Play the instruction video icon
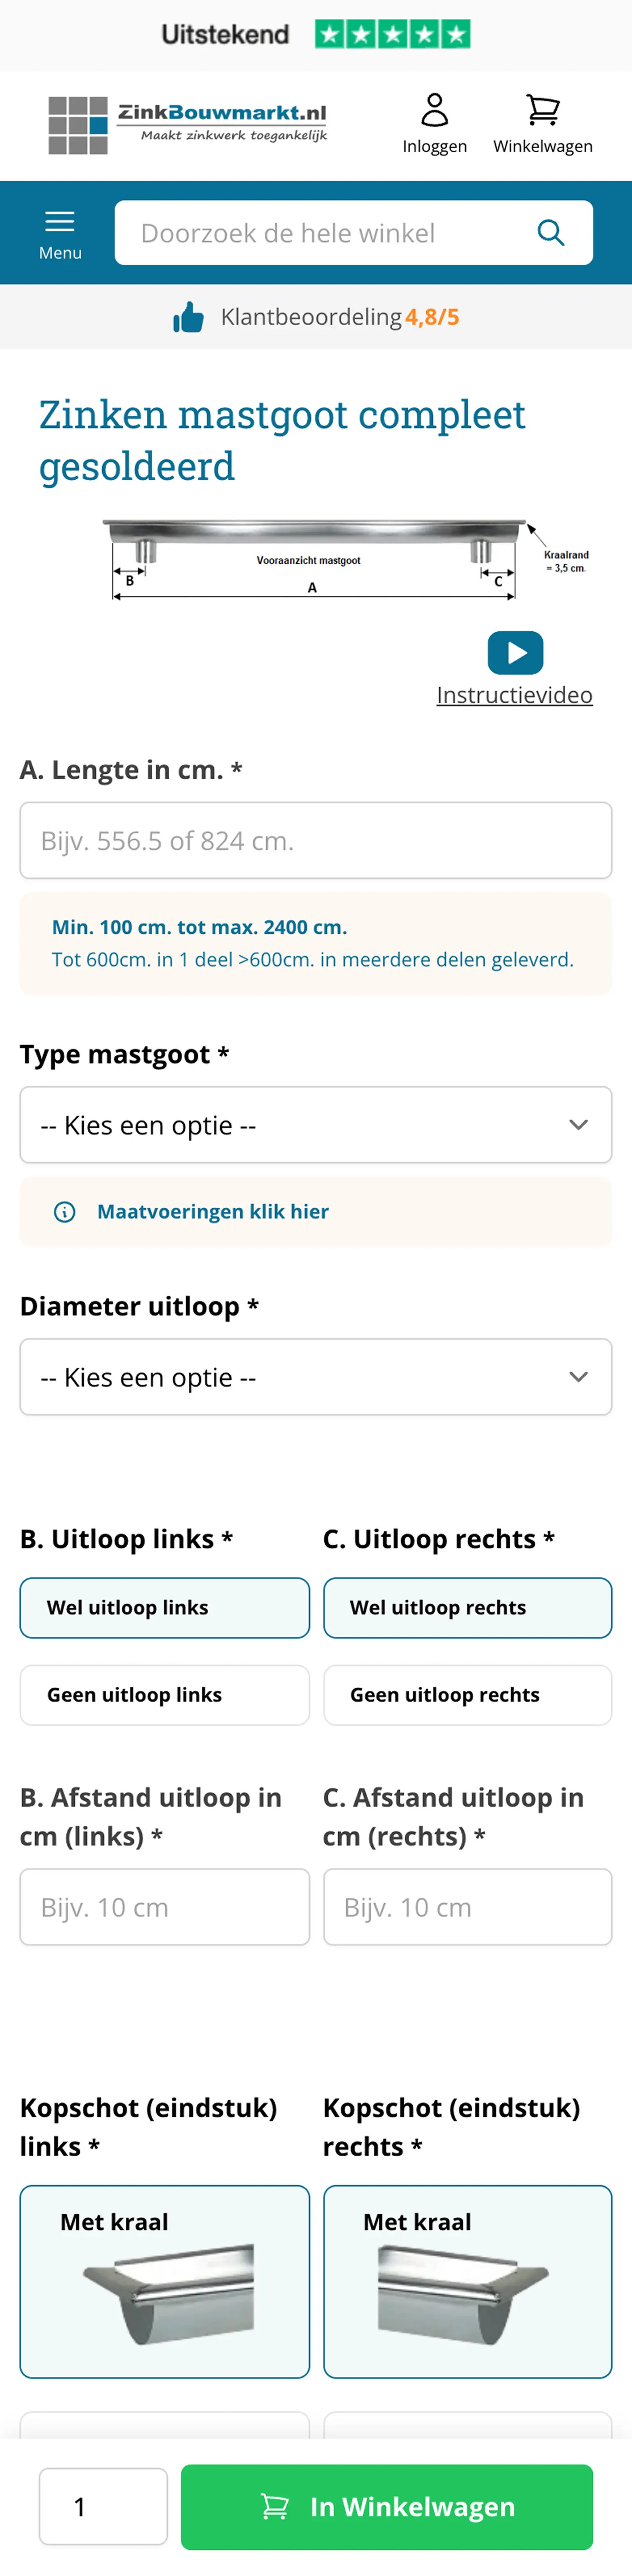This screenshot has width=632, height=2576. [515, 653]
